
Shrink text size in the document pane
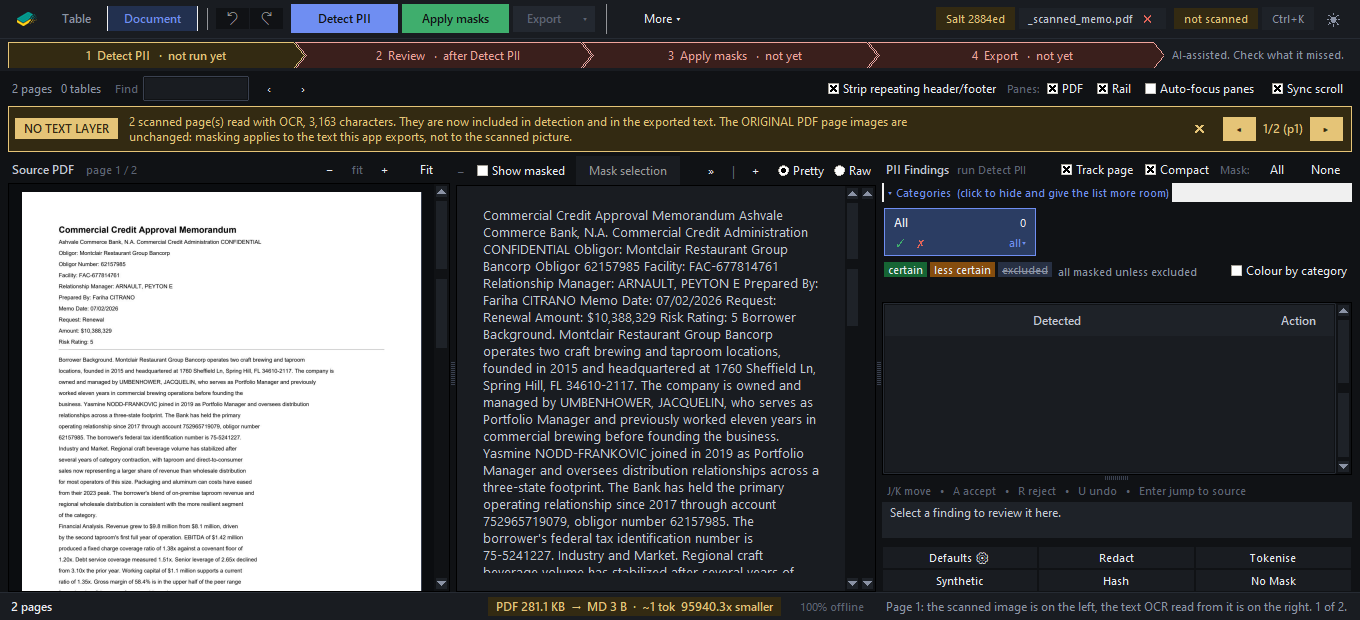tap(461, 171)
